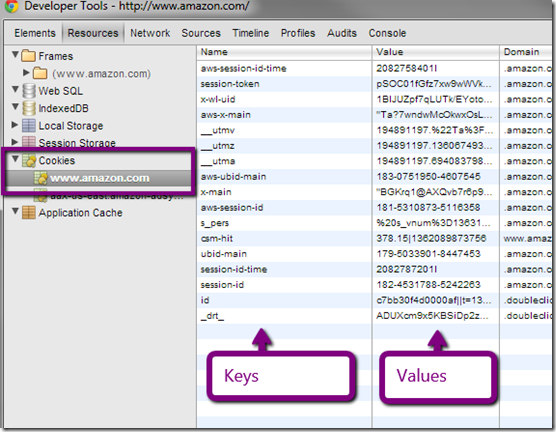Click the Local Storage table icon
The width and height of the screenshot is (556, 432).
point(29,126)
